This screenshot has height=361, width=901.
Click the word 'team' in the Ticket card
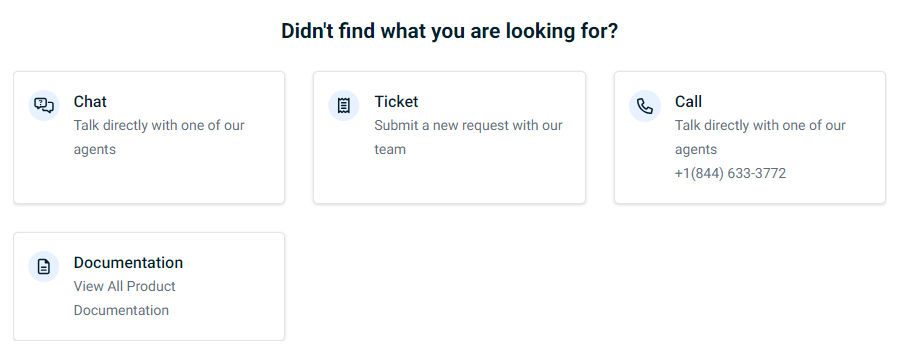(x=390, y=149)
